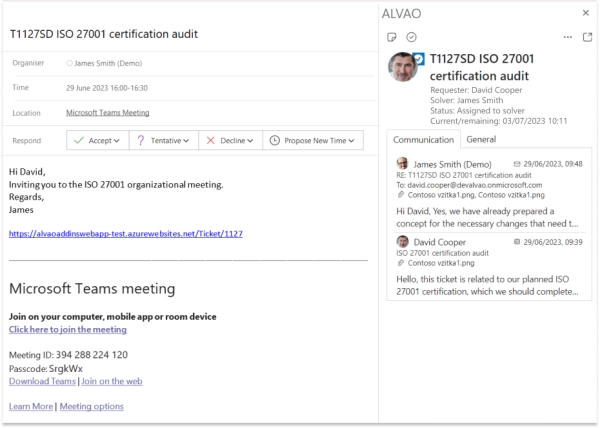Viewport: 600px width, 428px height.
Task: Click 'Passcode: SrgkWx' text
Action: pos(46,368)
